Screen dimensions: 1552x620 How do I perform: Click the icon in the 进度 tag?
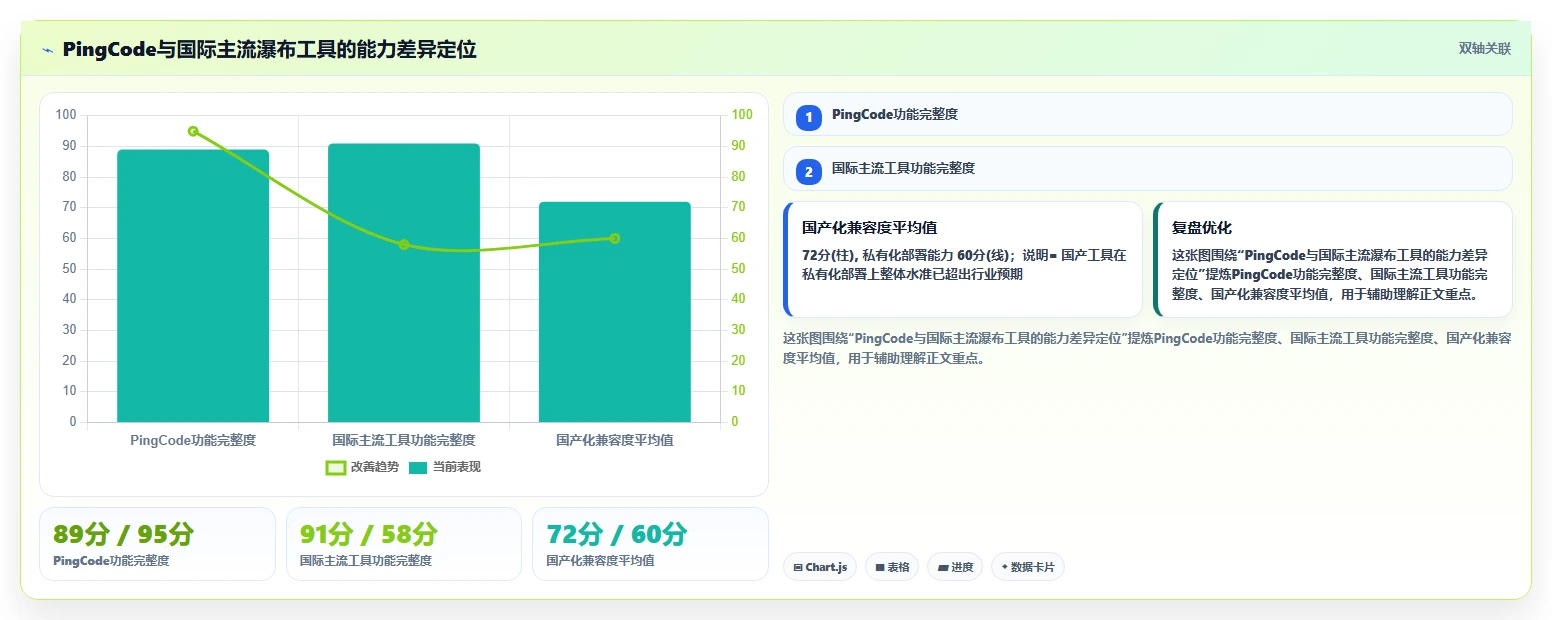(943, 567)
